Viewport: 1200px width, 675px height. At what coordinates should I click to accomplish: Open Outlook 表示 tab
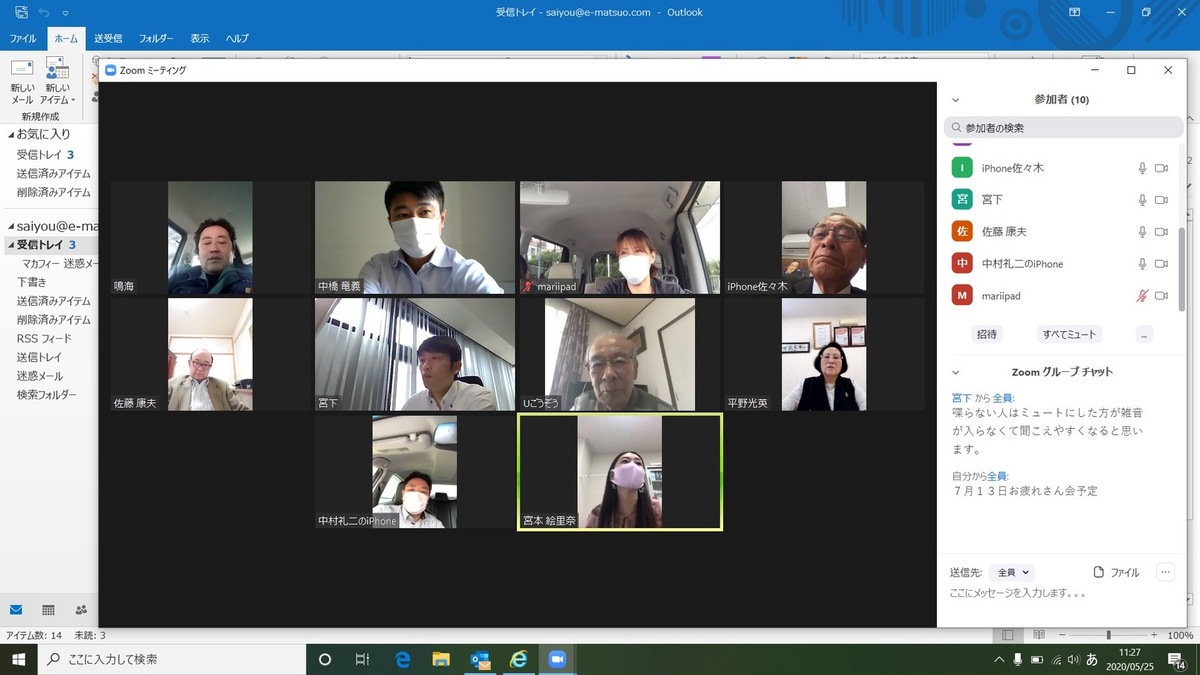click(200, 38)
